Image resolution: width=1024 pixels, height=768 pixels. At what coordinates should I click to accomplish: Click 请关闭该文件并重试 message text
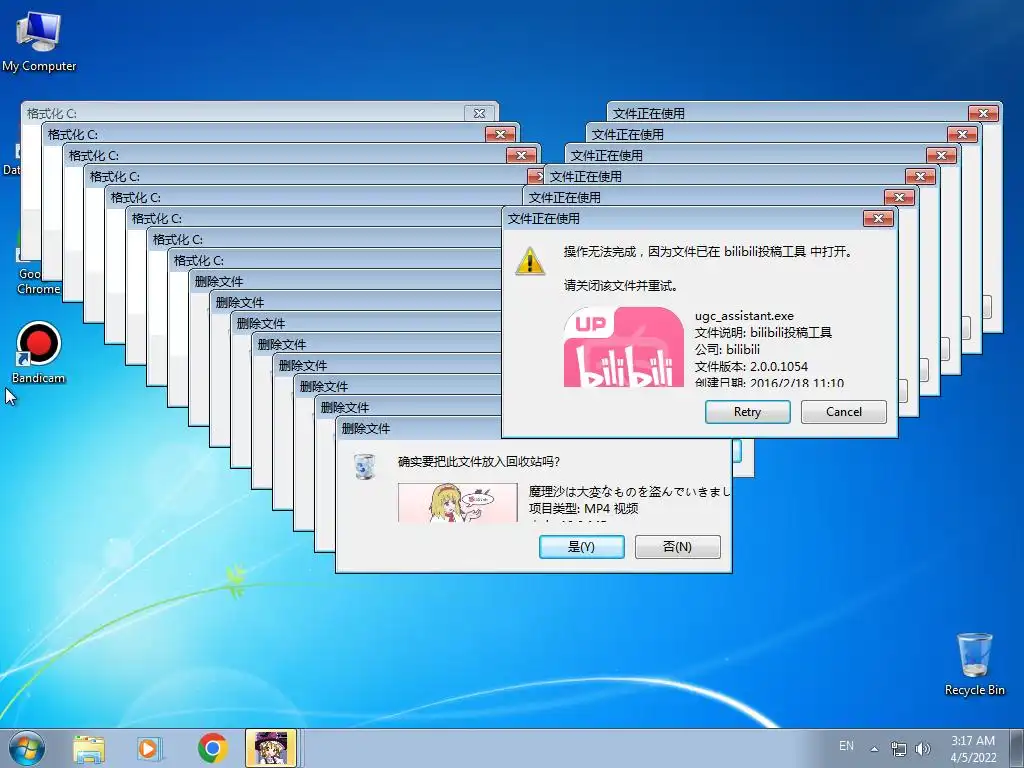point(620,285)
